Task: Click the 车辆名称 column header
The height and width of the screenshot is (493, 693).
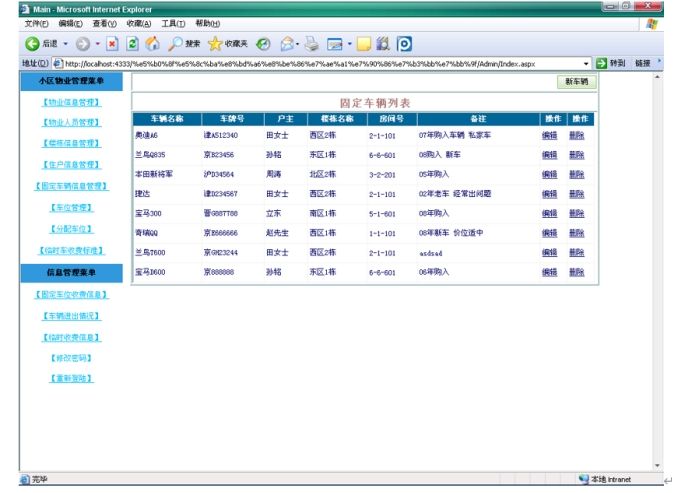Action: point(167,119)
